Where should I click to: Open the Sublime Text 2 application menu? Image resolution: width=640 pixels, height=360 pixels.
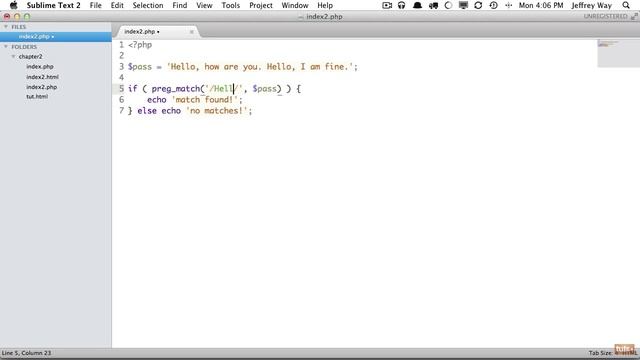[53, 5]
